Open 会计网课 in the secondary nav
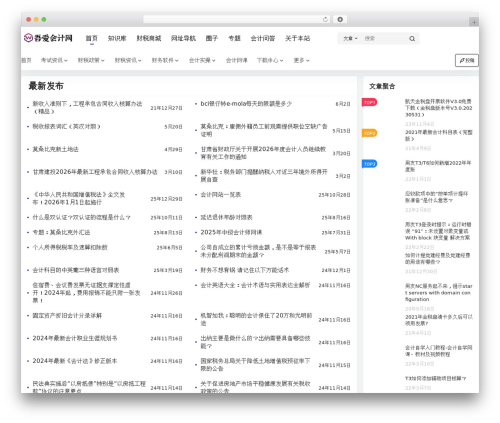This screenshot has width=500, height=423. pos(236,60)
